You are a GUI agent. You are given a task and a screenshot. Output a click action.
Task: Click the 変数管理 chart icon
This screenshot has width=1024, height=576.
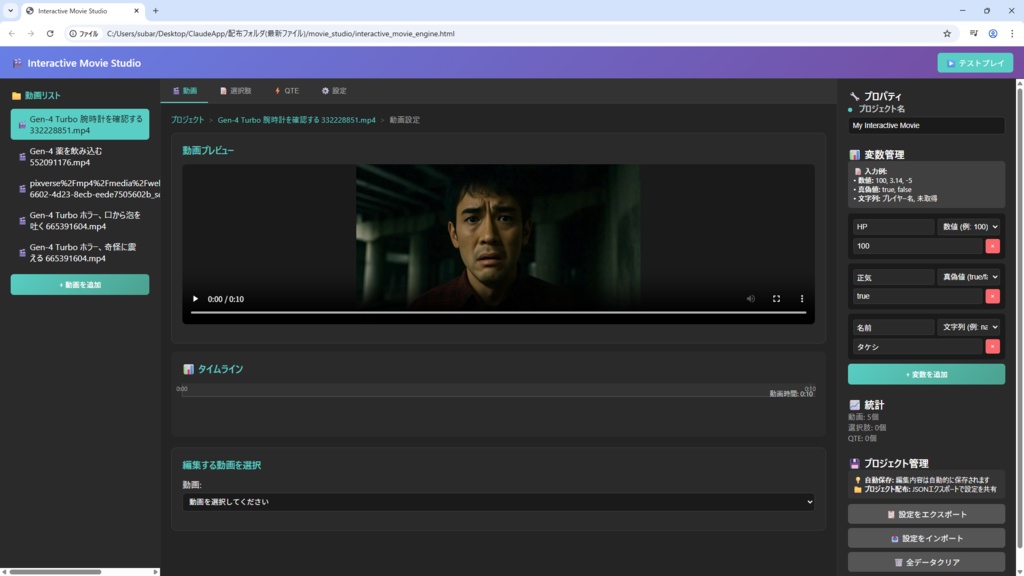(854, 155)
